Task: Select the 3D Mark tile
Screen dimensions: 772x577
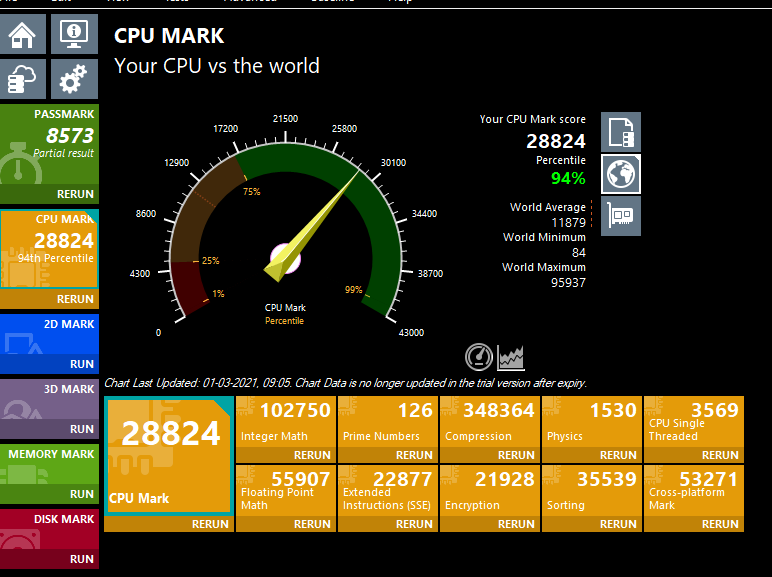Action: point(49,399)
